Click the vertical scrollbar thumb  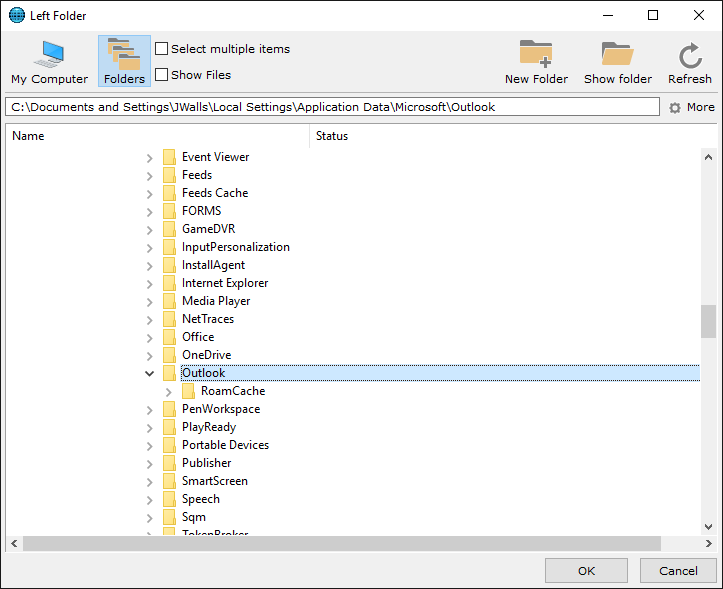coord(708,321)
